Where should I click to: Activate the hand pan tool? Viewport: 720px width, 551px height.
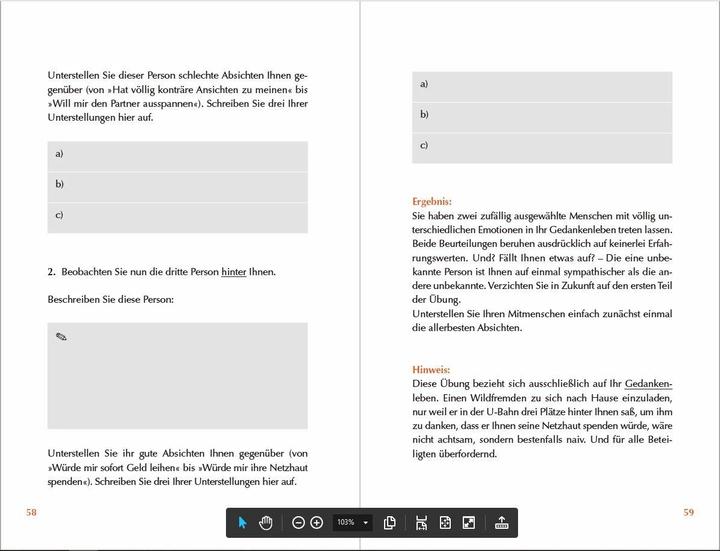click(266, 522)
